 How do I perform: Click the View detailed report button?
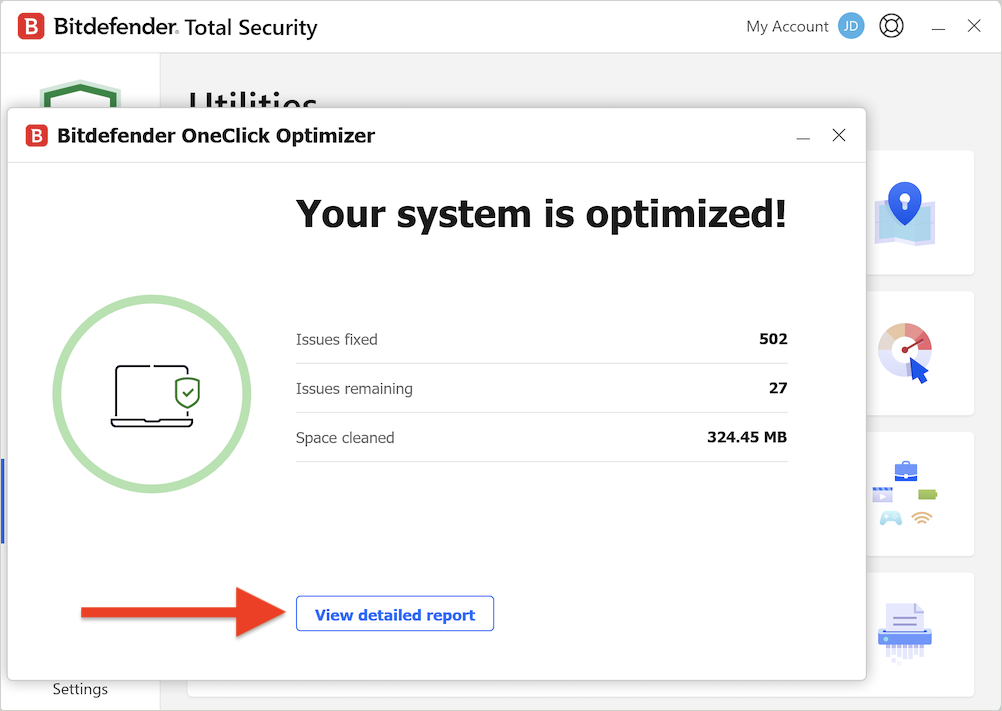coord(394,613)
